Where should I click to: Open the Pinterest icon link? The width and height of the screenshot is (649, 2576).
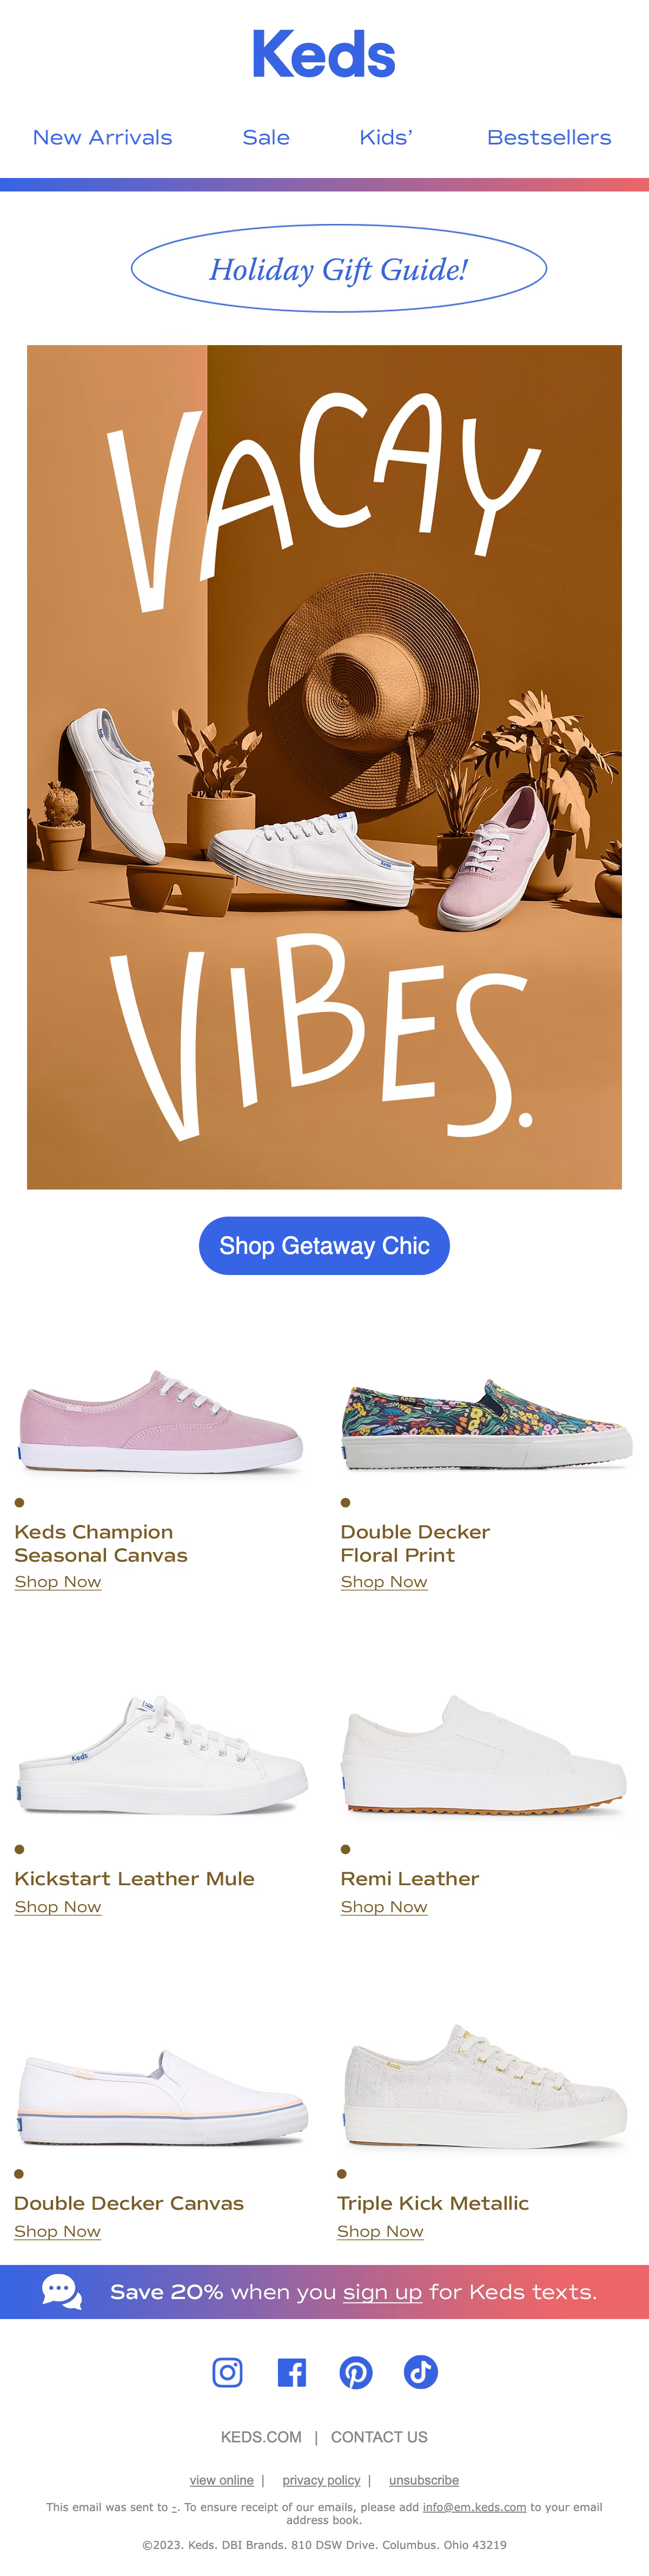tap(356, 2372)
